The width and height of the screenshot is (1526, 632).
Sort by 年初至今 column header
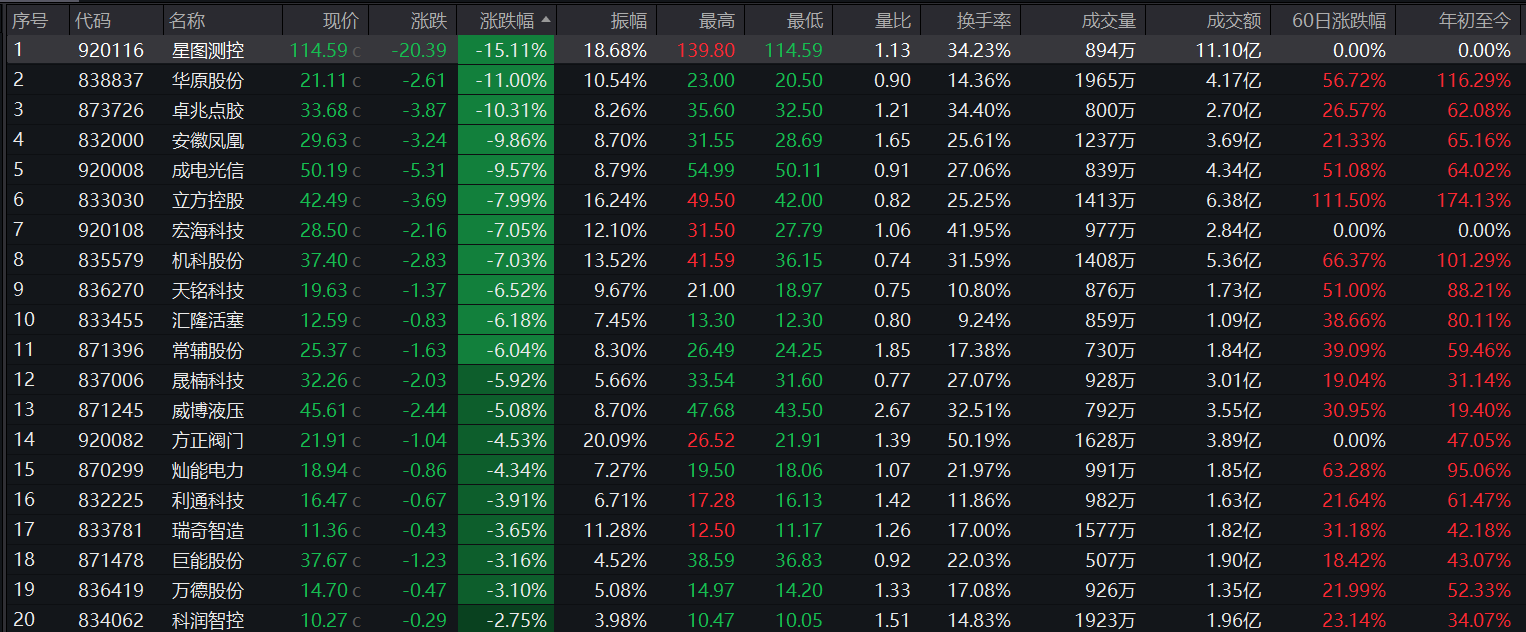point(1474,20)
